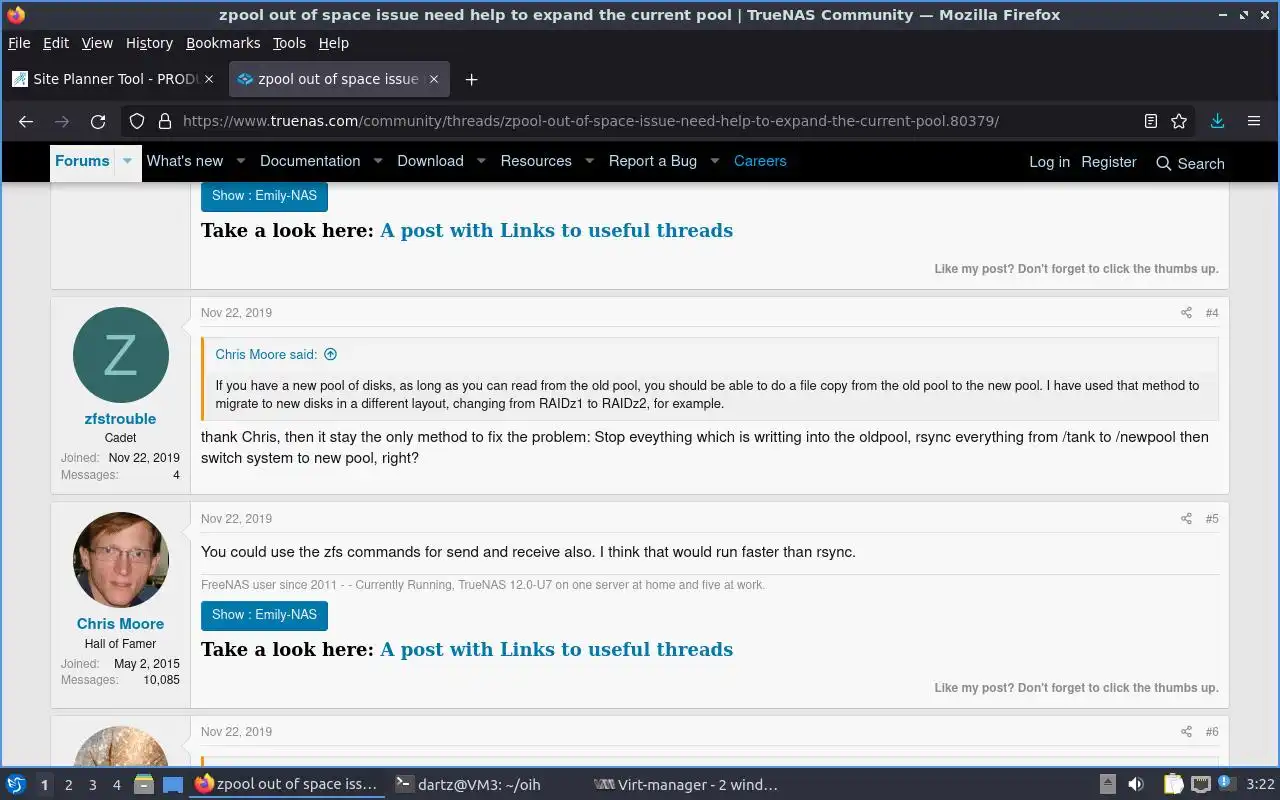This screenshot has width=1280, height=800.
Task: Open a new tab with plus button
Action: pyautogui.click(x=471, y=79)
